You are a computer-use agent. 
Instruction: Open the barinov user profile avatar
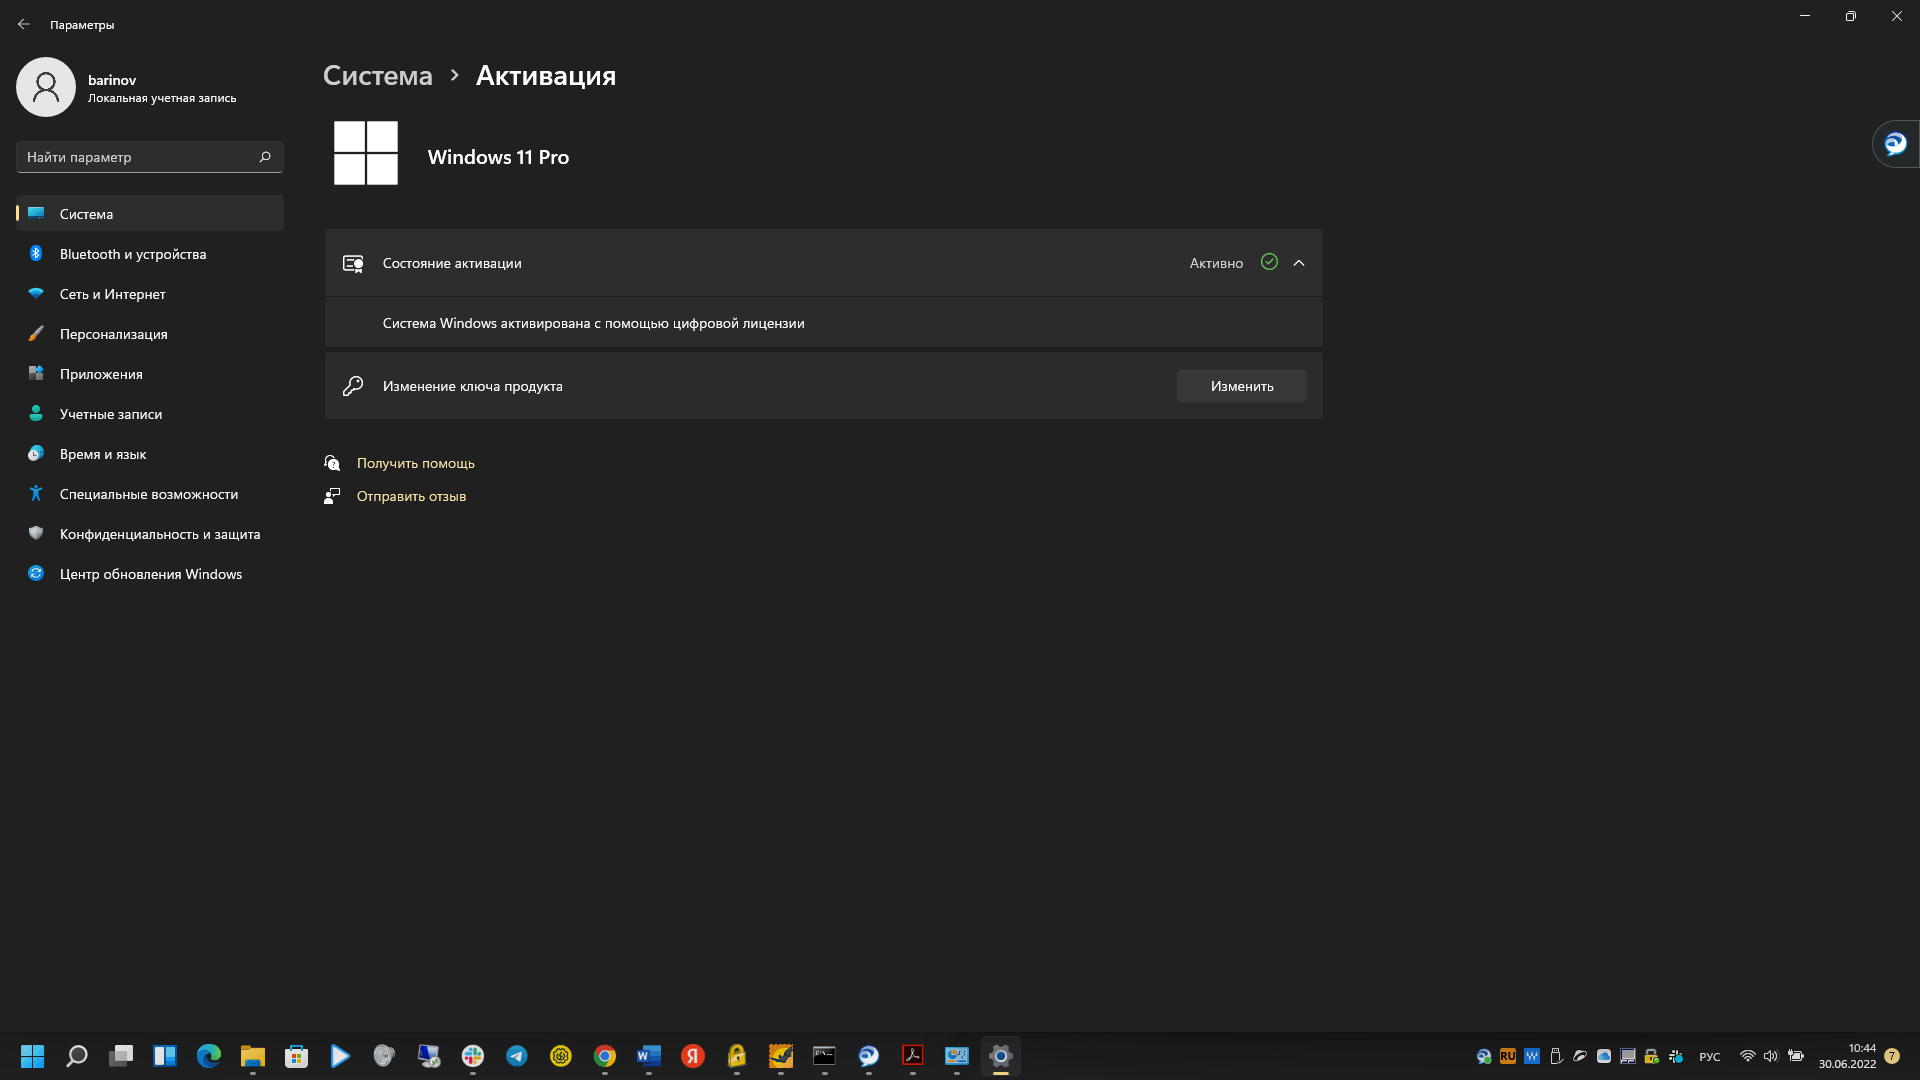click(x=46, y=87)
